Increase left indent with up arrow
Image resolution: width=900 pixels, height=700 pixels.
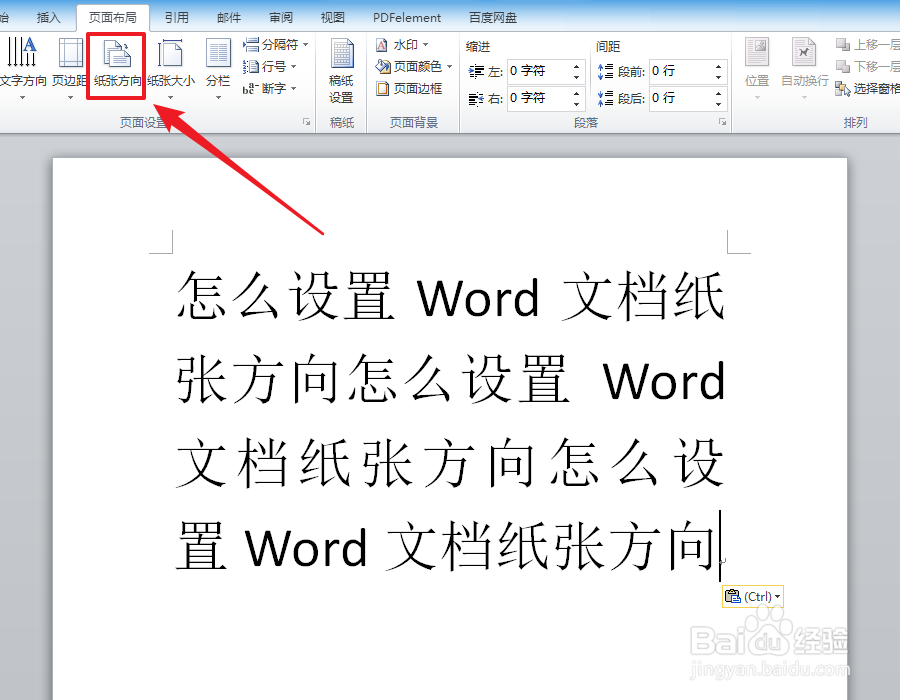coord(577,66)
